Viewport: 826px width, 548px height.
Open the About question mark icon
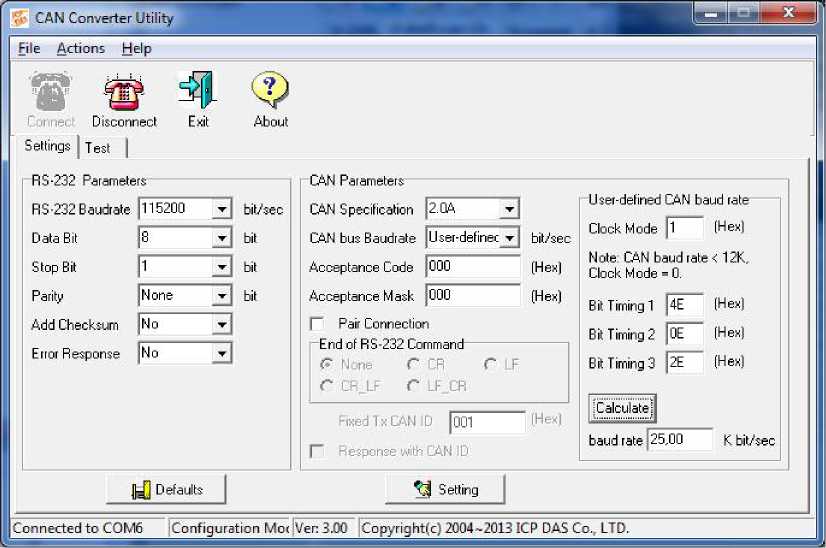tap(270, 91)
